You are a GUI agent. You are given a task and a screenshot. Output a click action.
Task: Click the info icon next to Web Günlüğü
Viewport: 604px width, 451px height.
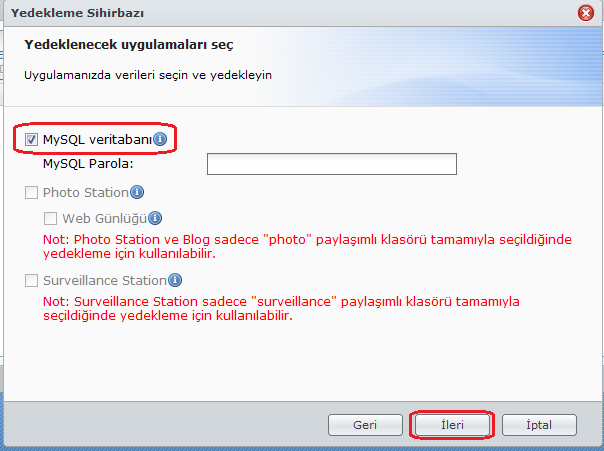155,218
